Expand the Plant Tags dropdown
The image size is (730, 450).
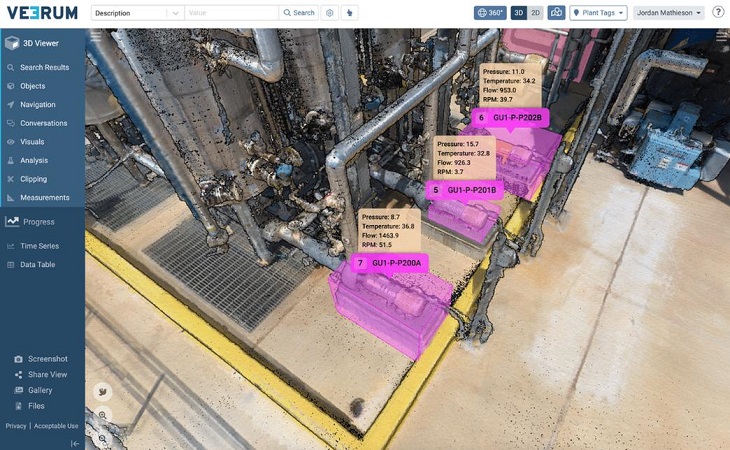click(x=598, y=13)
